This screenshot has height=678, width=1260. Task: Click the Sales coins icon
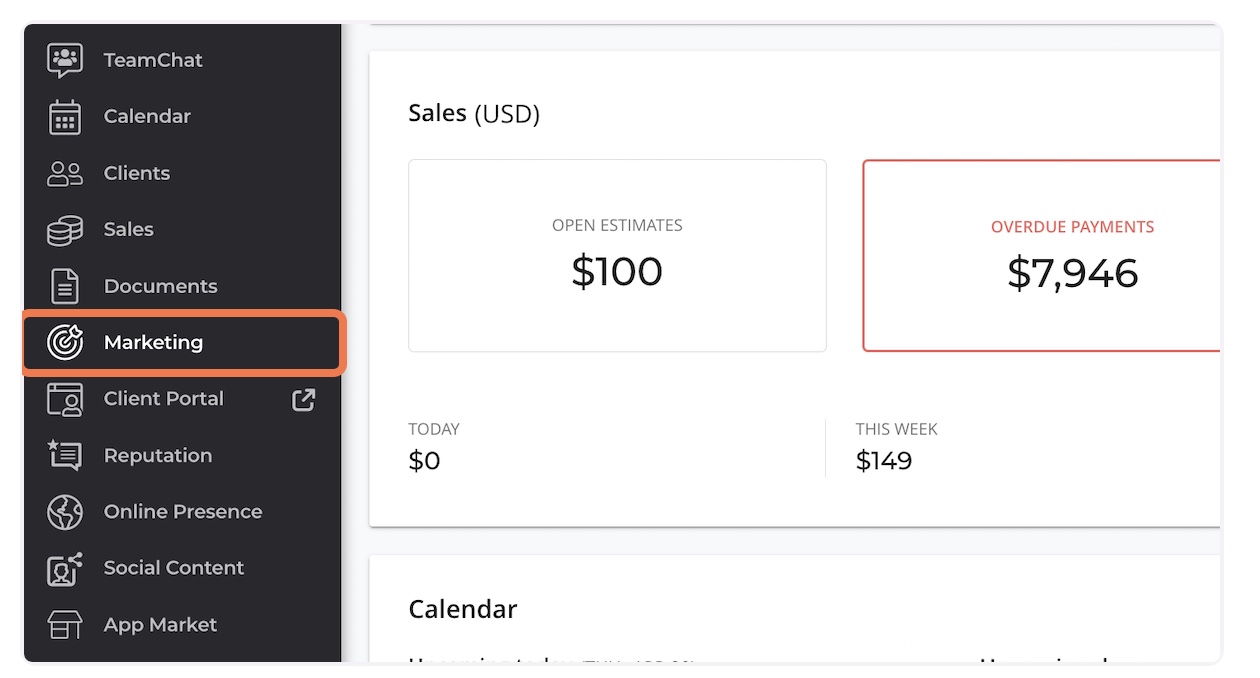coord(65,230)
